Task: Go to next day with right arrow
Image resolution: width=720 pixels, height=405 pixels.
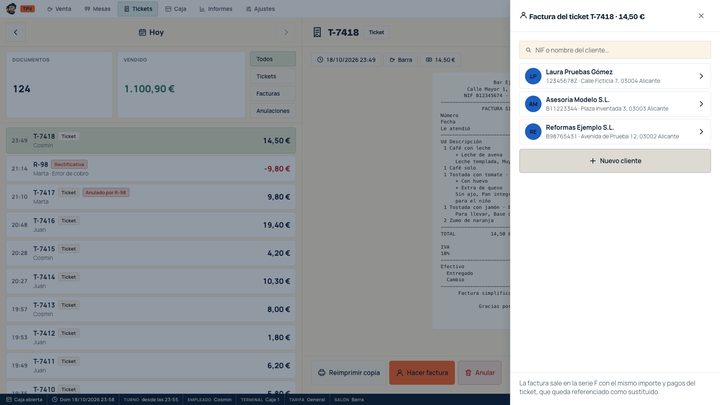Action: click(286, 33)
